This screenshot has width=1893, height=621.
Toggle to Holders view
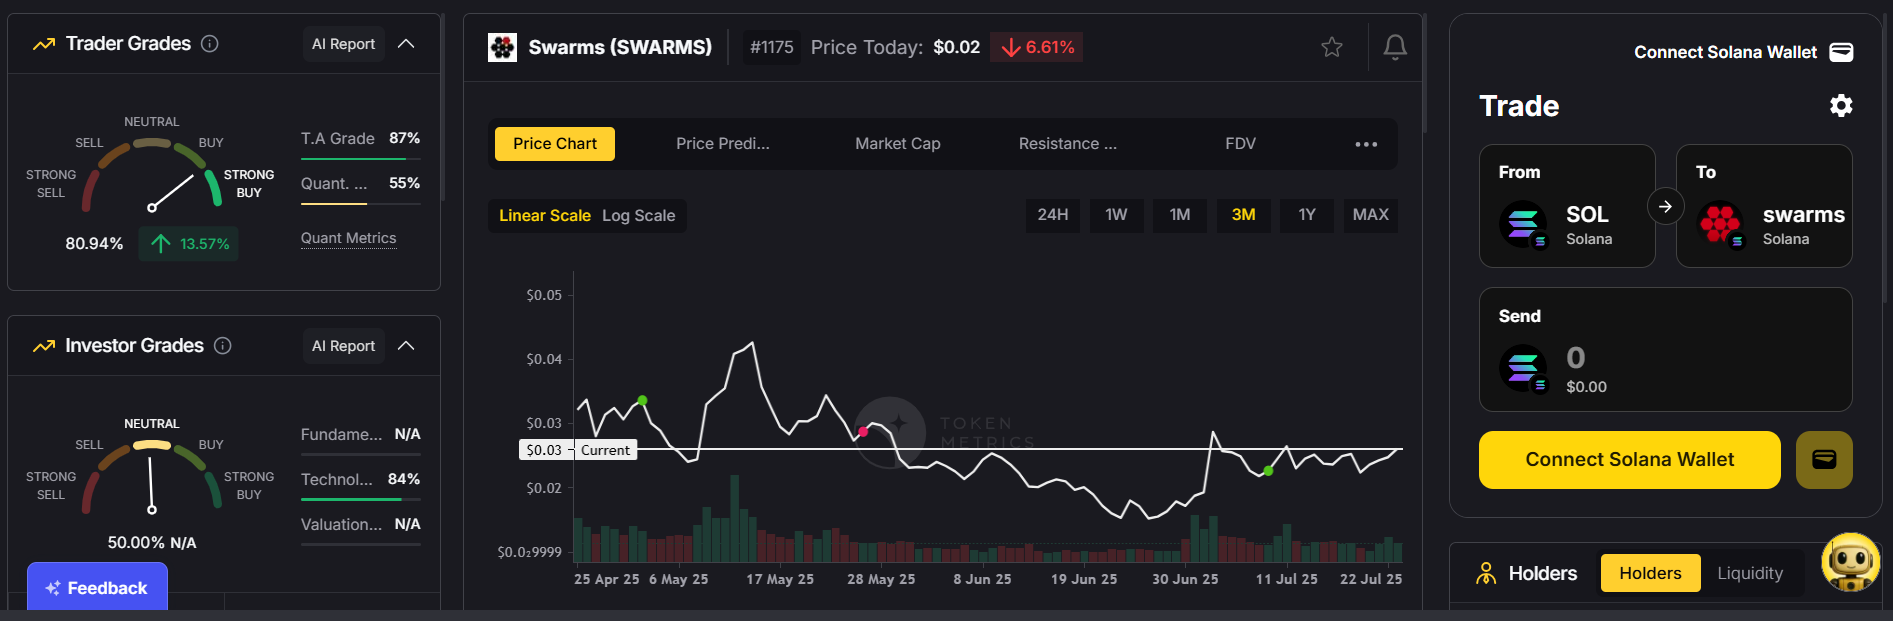pyautogui.click(x=1650, y=573)
